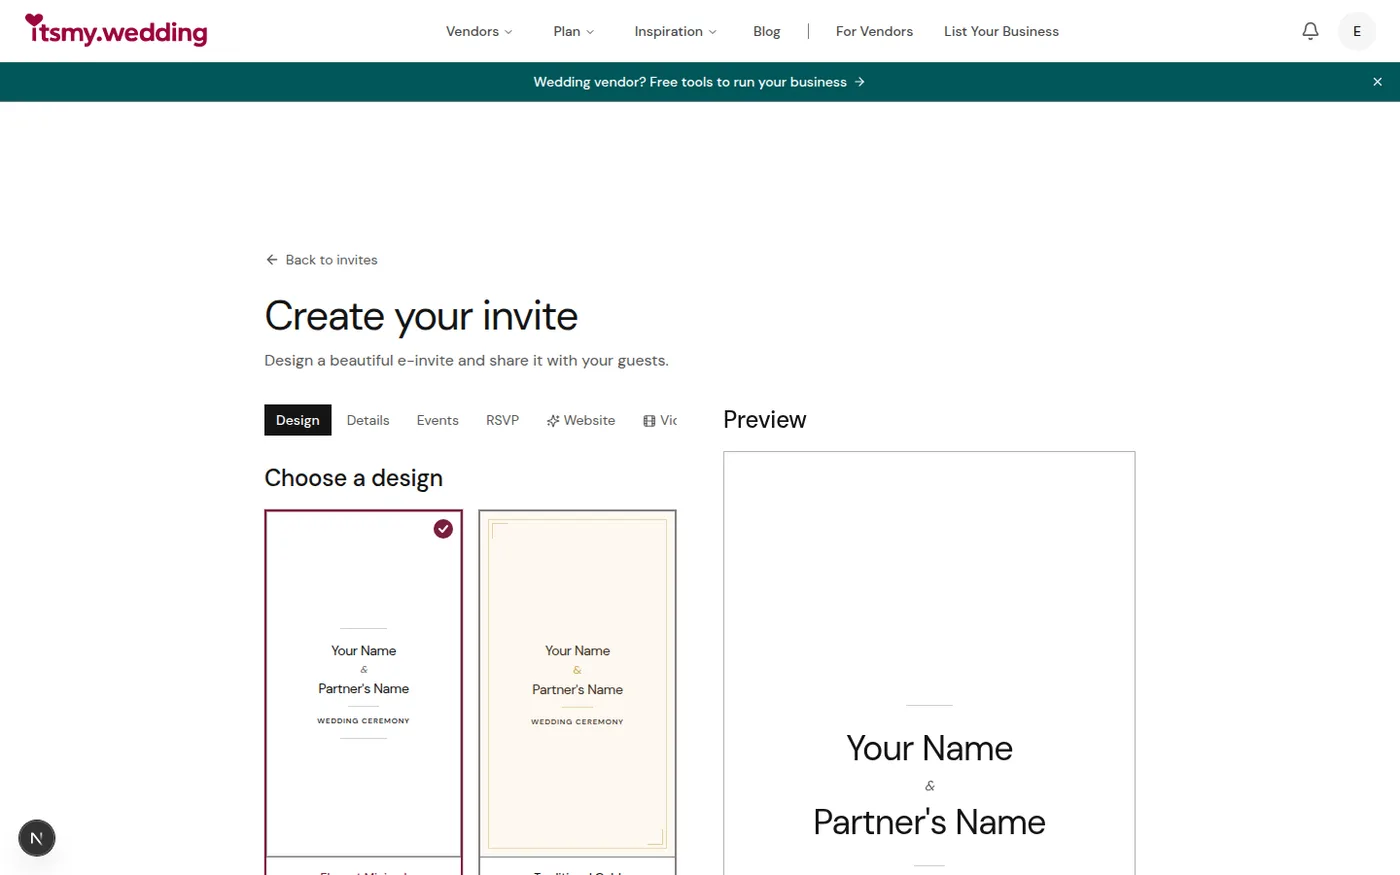Open the N chat widget bubble
1400x875 pixels.
pyautogui.click(x=37, y=838)
